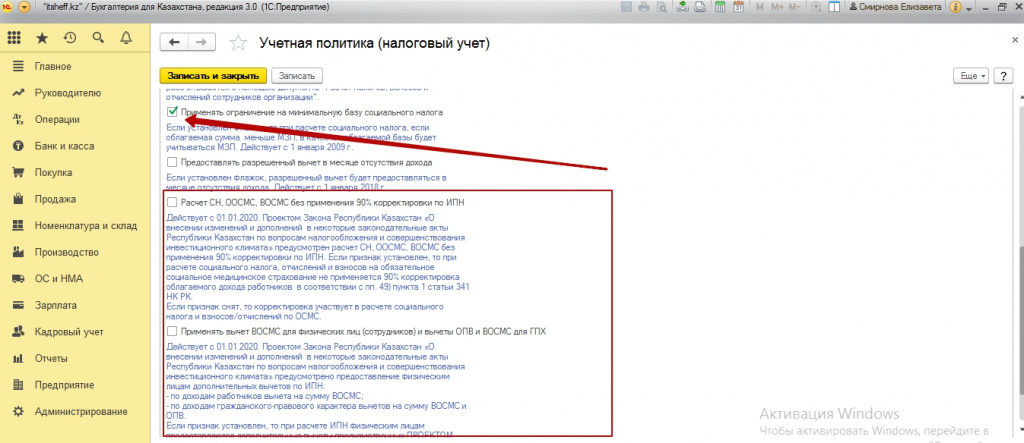Open the ОС и НМА section
The width and height of the screenshot is (1024, 443).
(75, 279)
